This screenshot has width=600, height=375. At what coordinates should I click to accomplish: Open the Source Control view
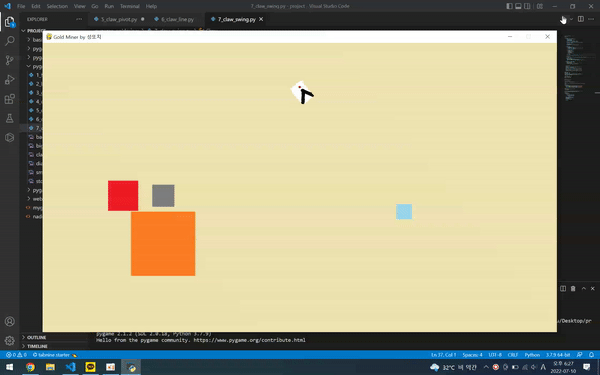pyautogui.click(x=10, y=60)
